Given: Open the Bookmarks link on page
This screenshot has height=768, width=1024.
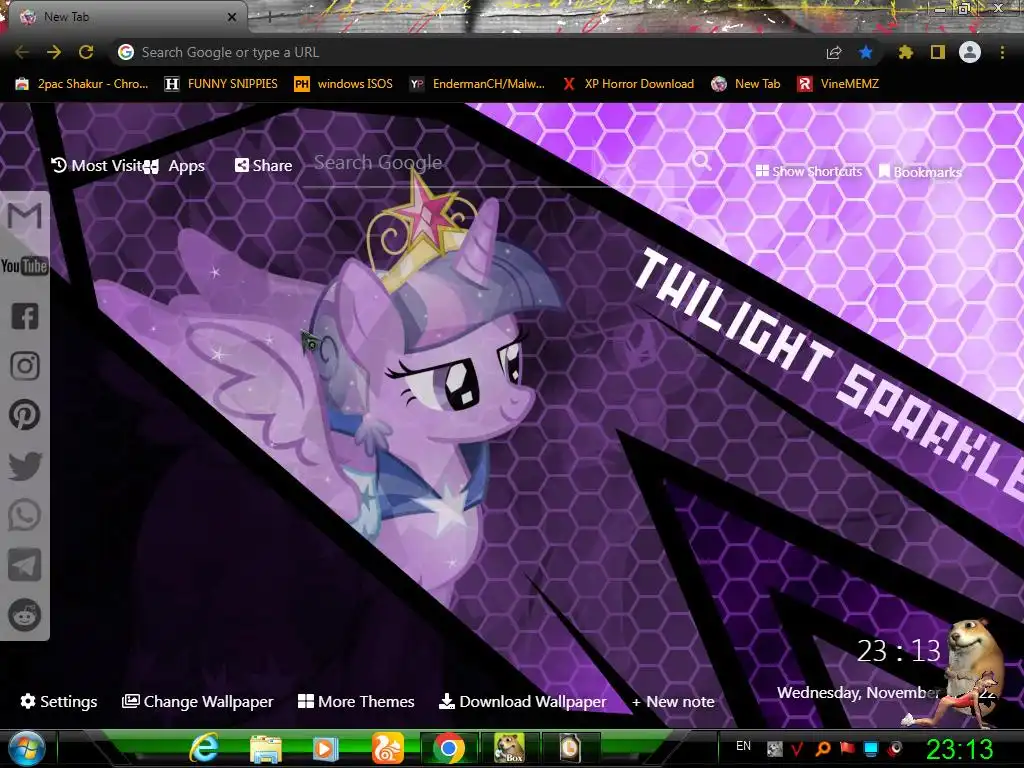Looking at the screenshot, I should click(920, 172).
